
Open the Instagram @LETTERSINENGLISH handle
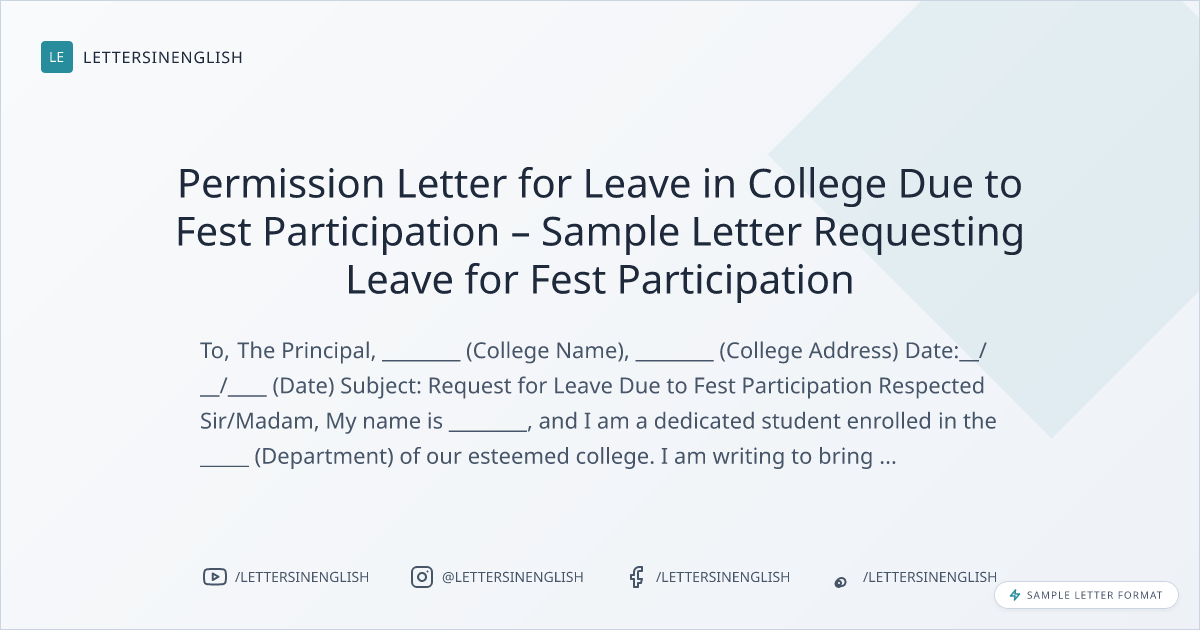click(x=513, y=577)
